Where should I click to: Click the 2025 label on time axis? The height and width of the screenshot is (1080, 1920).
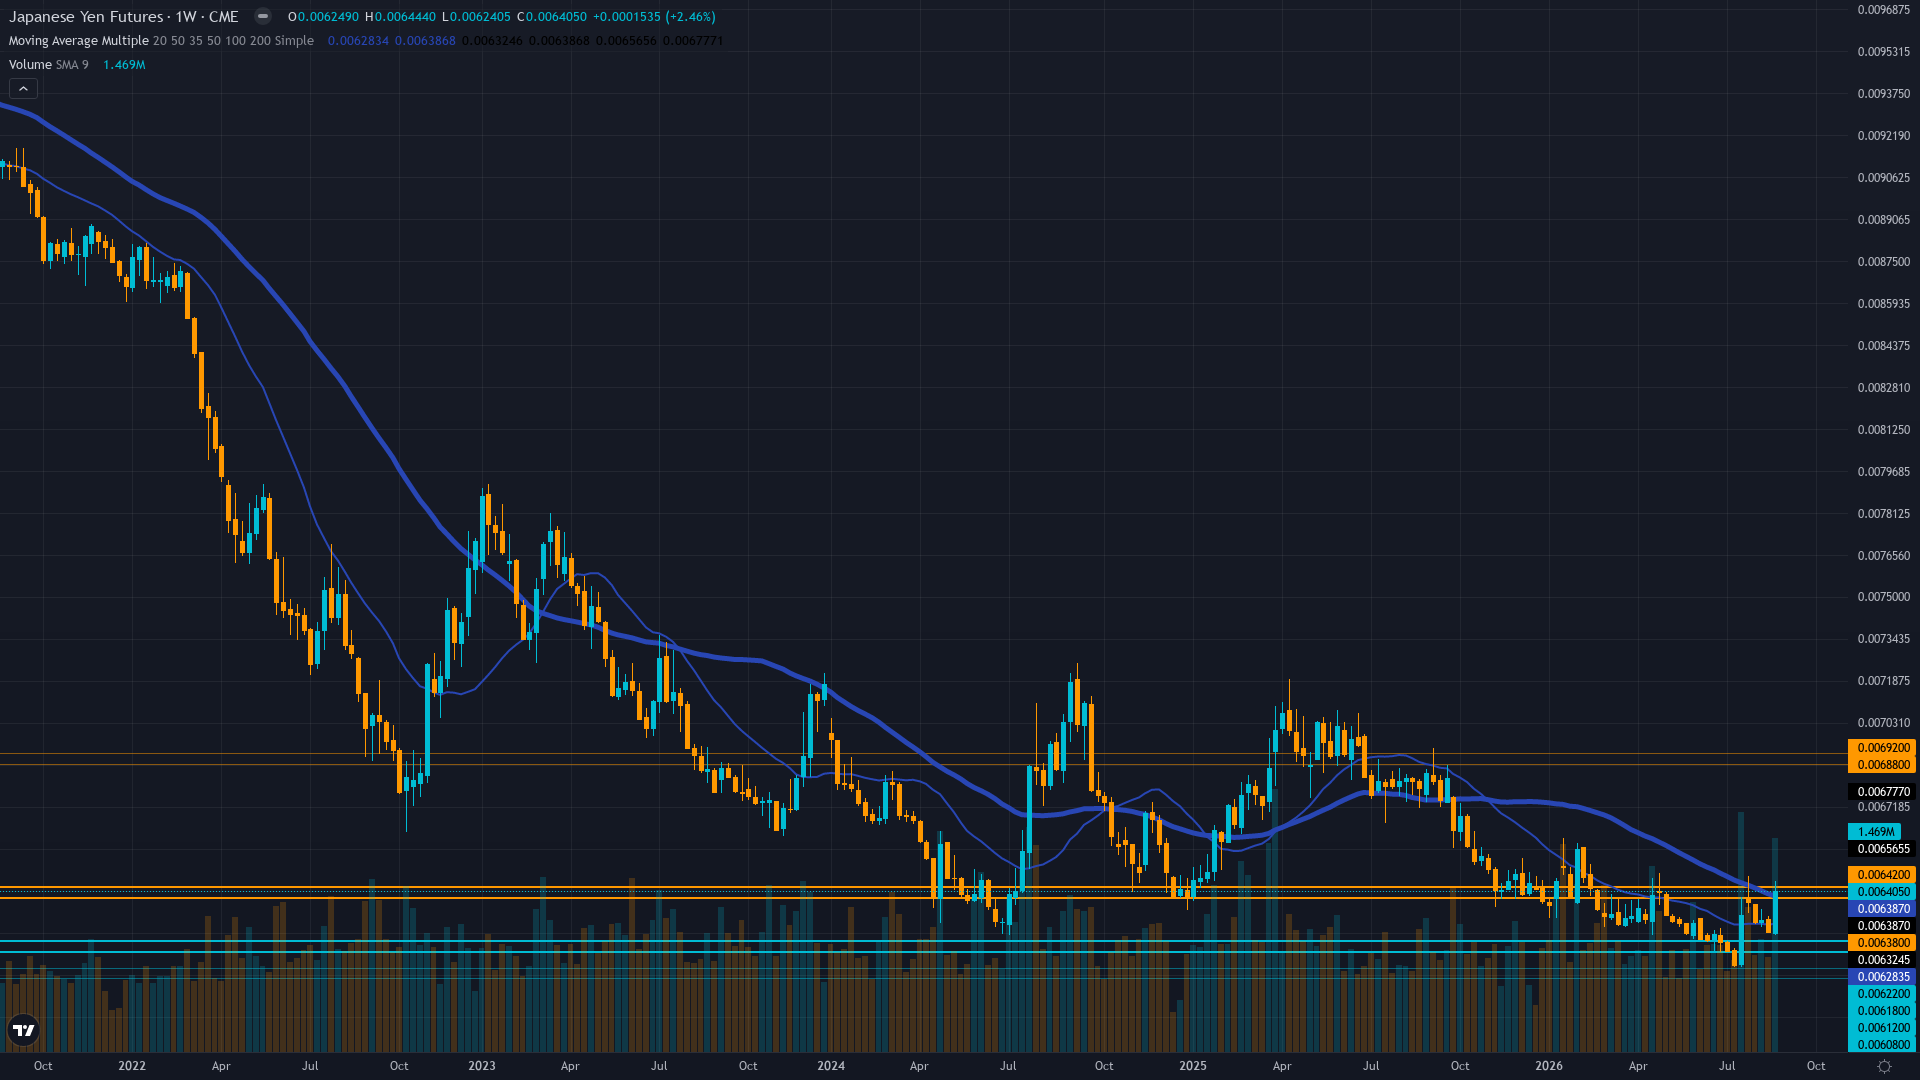point(1193,1066)
